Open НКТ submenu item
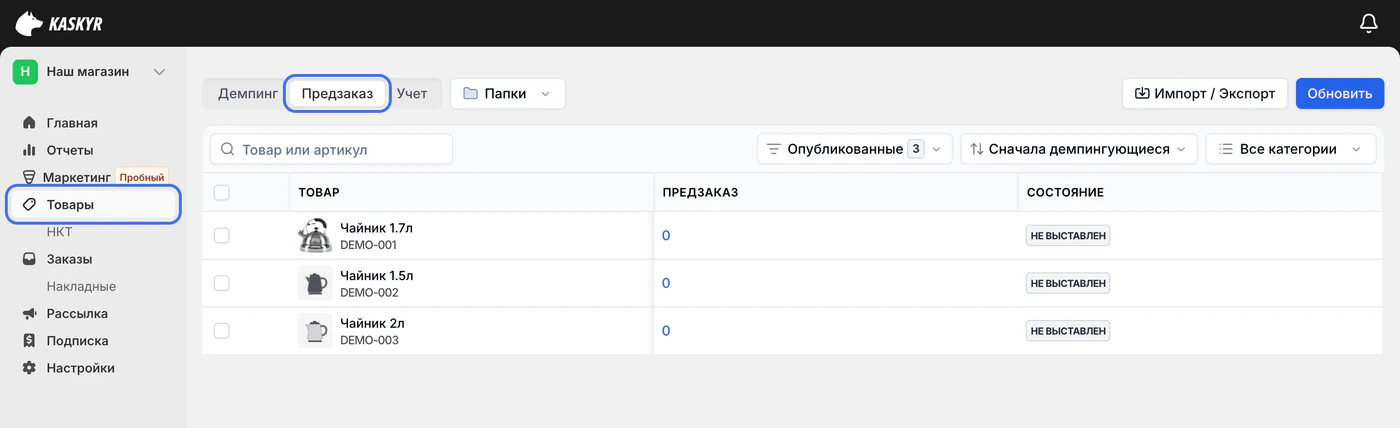 click(x=60, y=232)
